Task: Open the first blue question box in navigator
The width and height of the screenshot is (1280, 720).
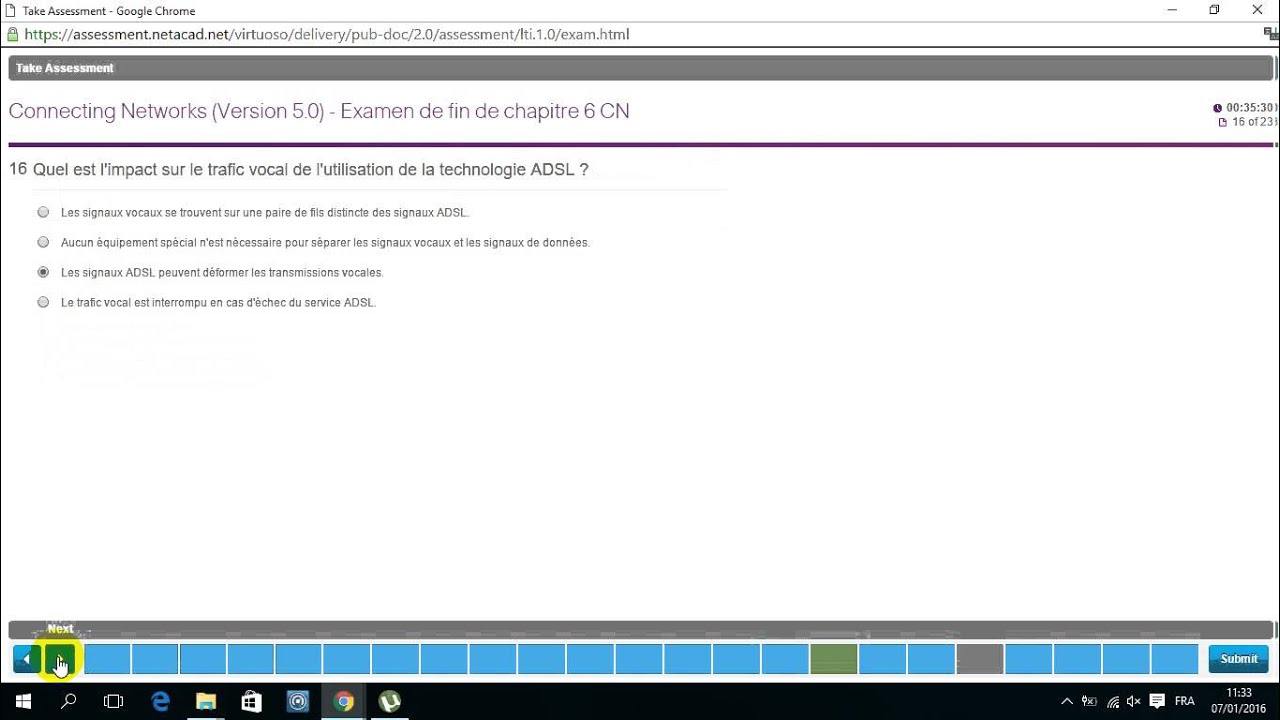Action: tap(107, 659)
